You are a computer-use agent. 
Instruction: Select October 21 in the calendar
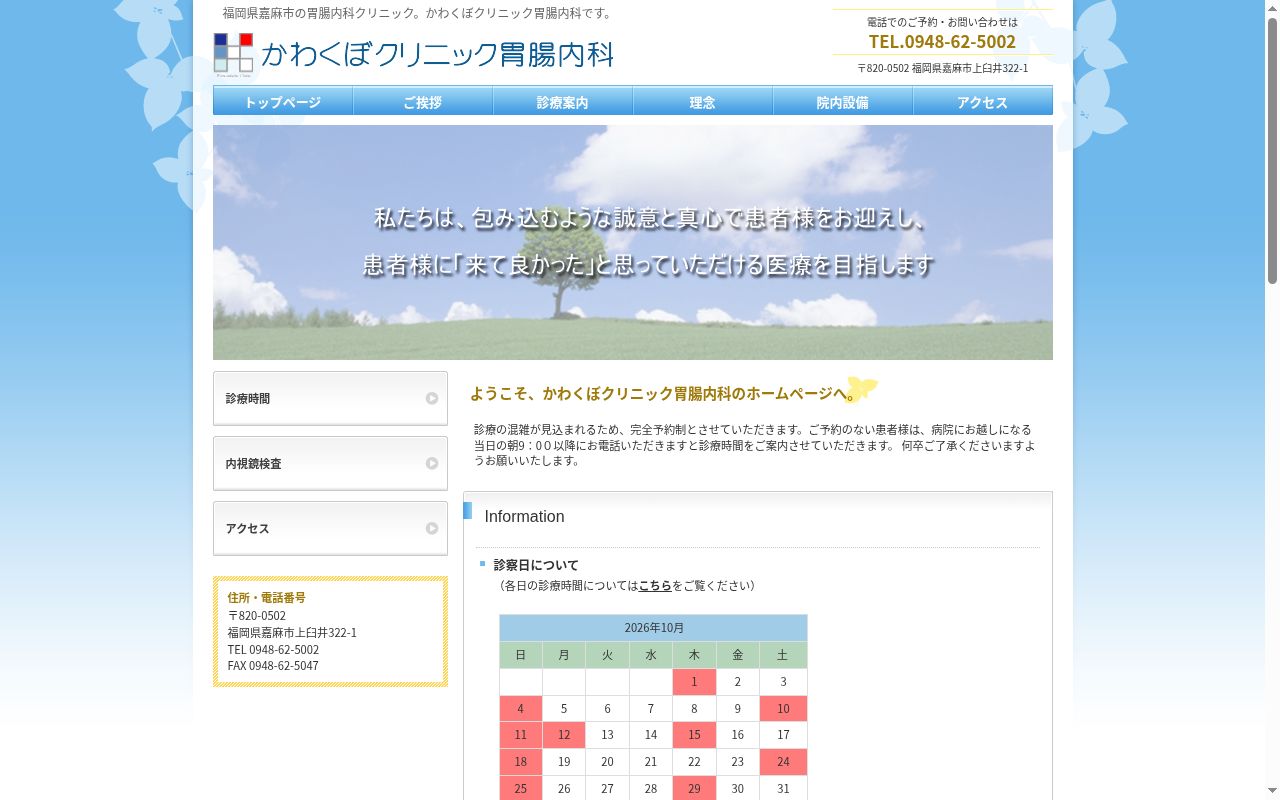(651, 762)
